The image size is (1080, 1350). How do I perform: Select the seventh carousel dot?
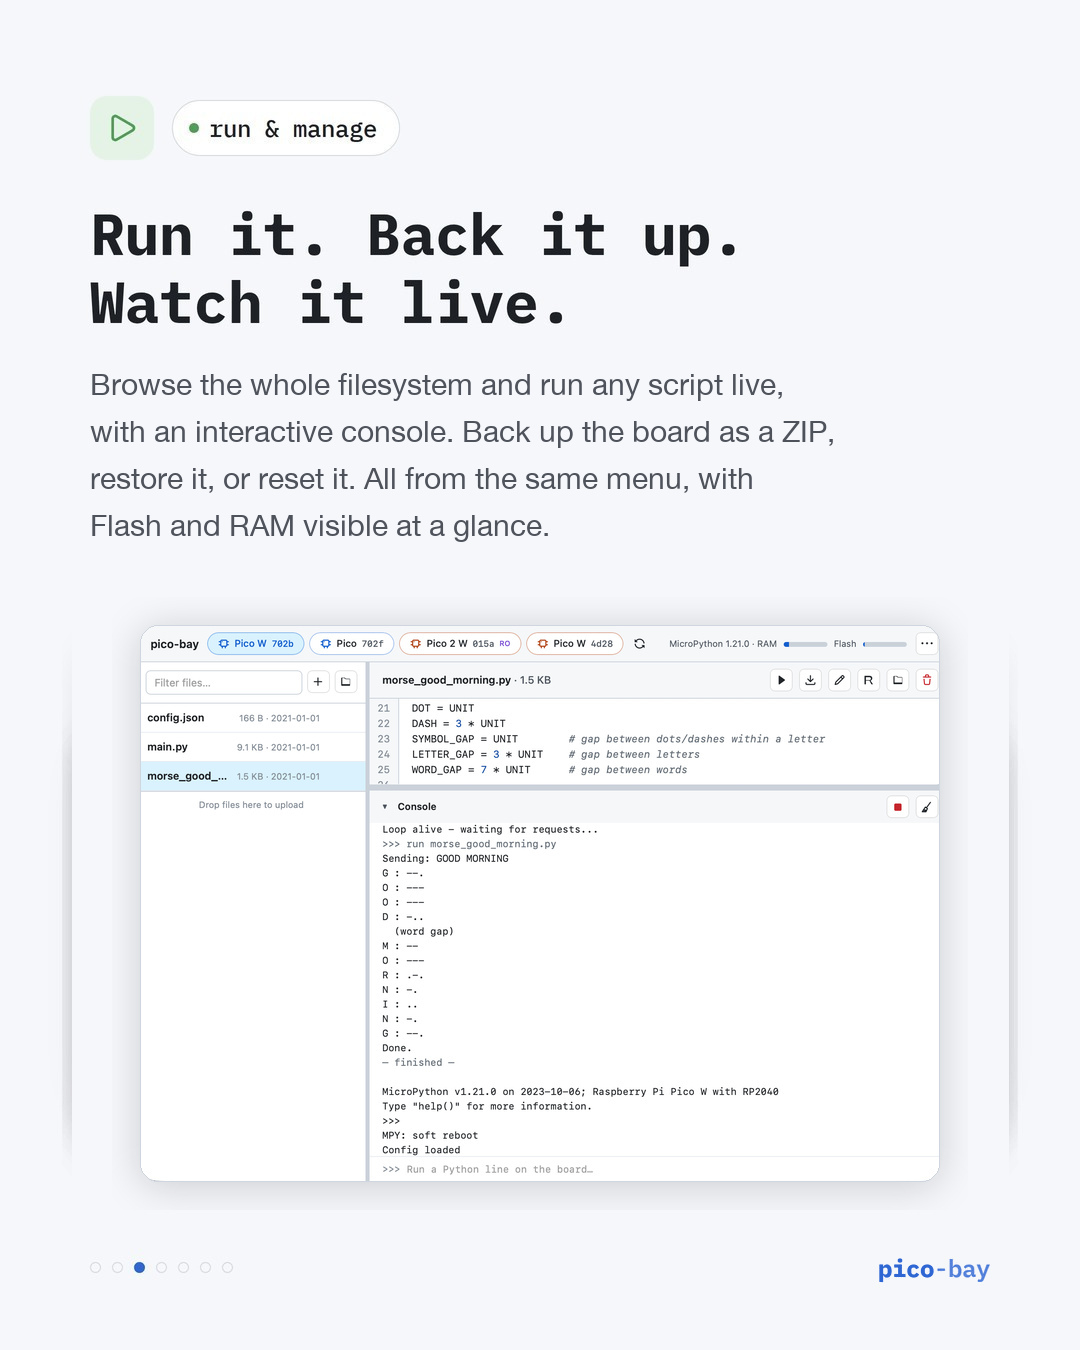click(228, 1267)
